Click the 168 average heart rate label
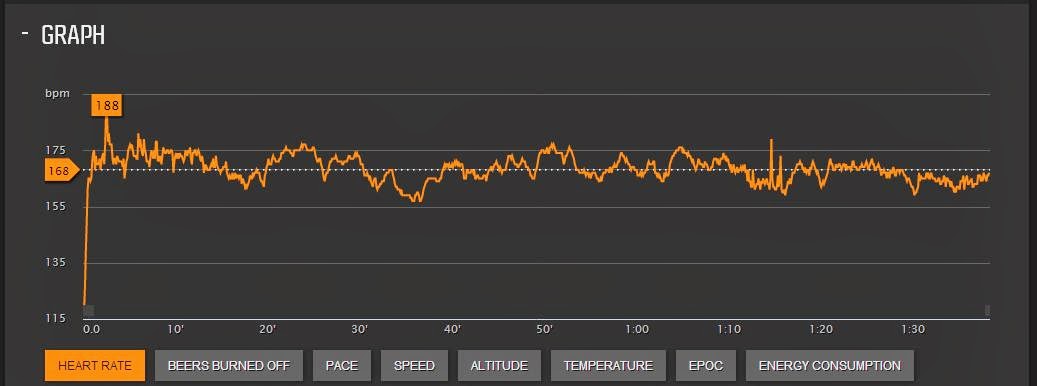 (x=61, y=171)
